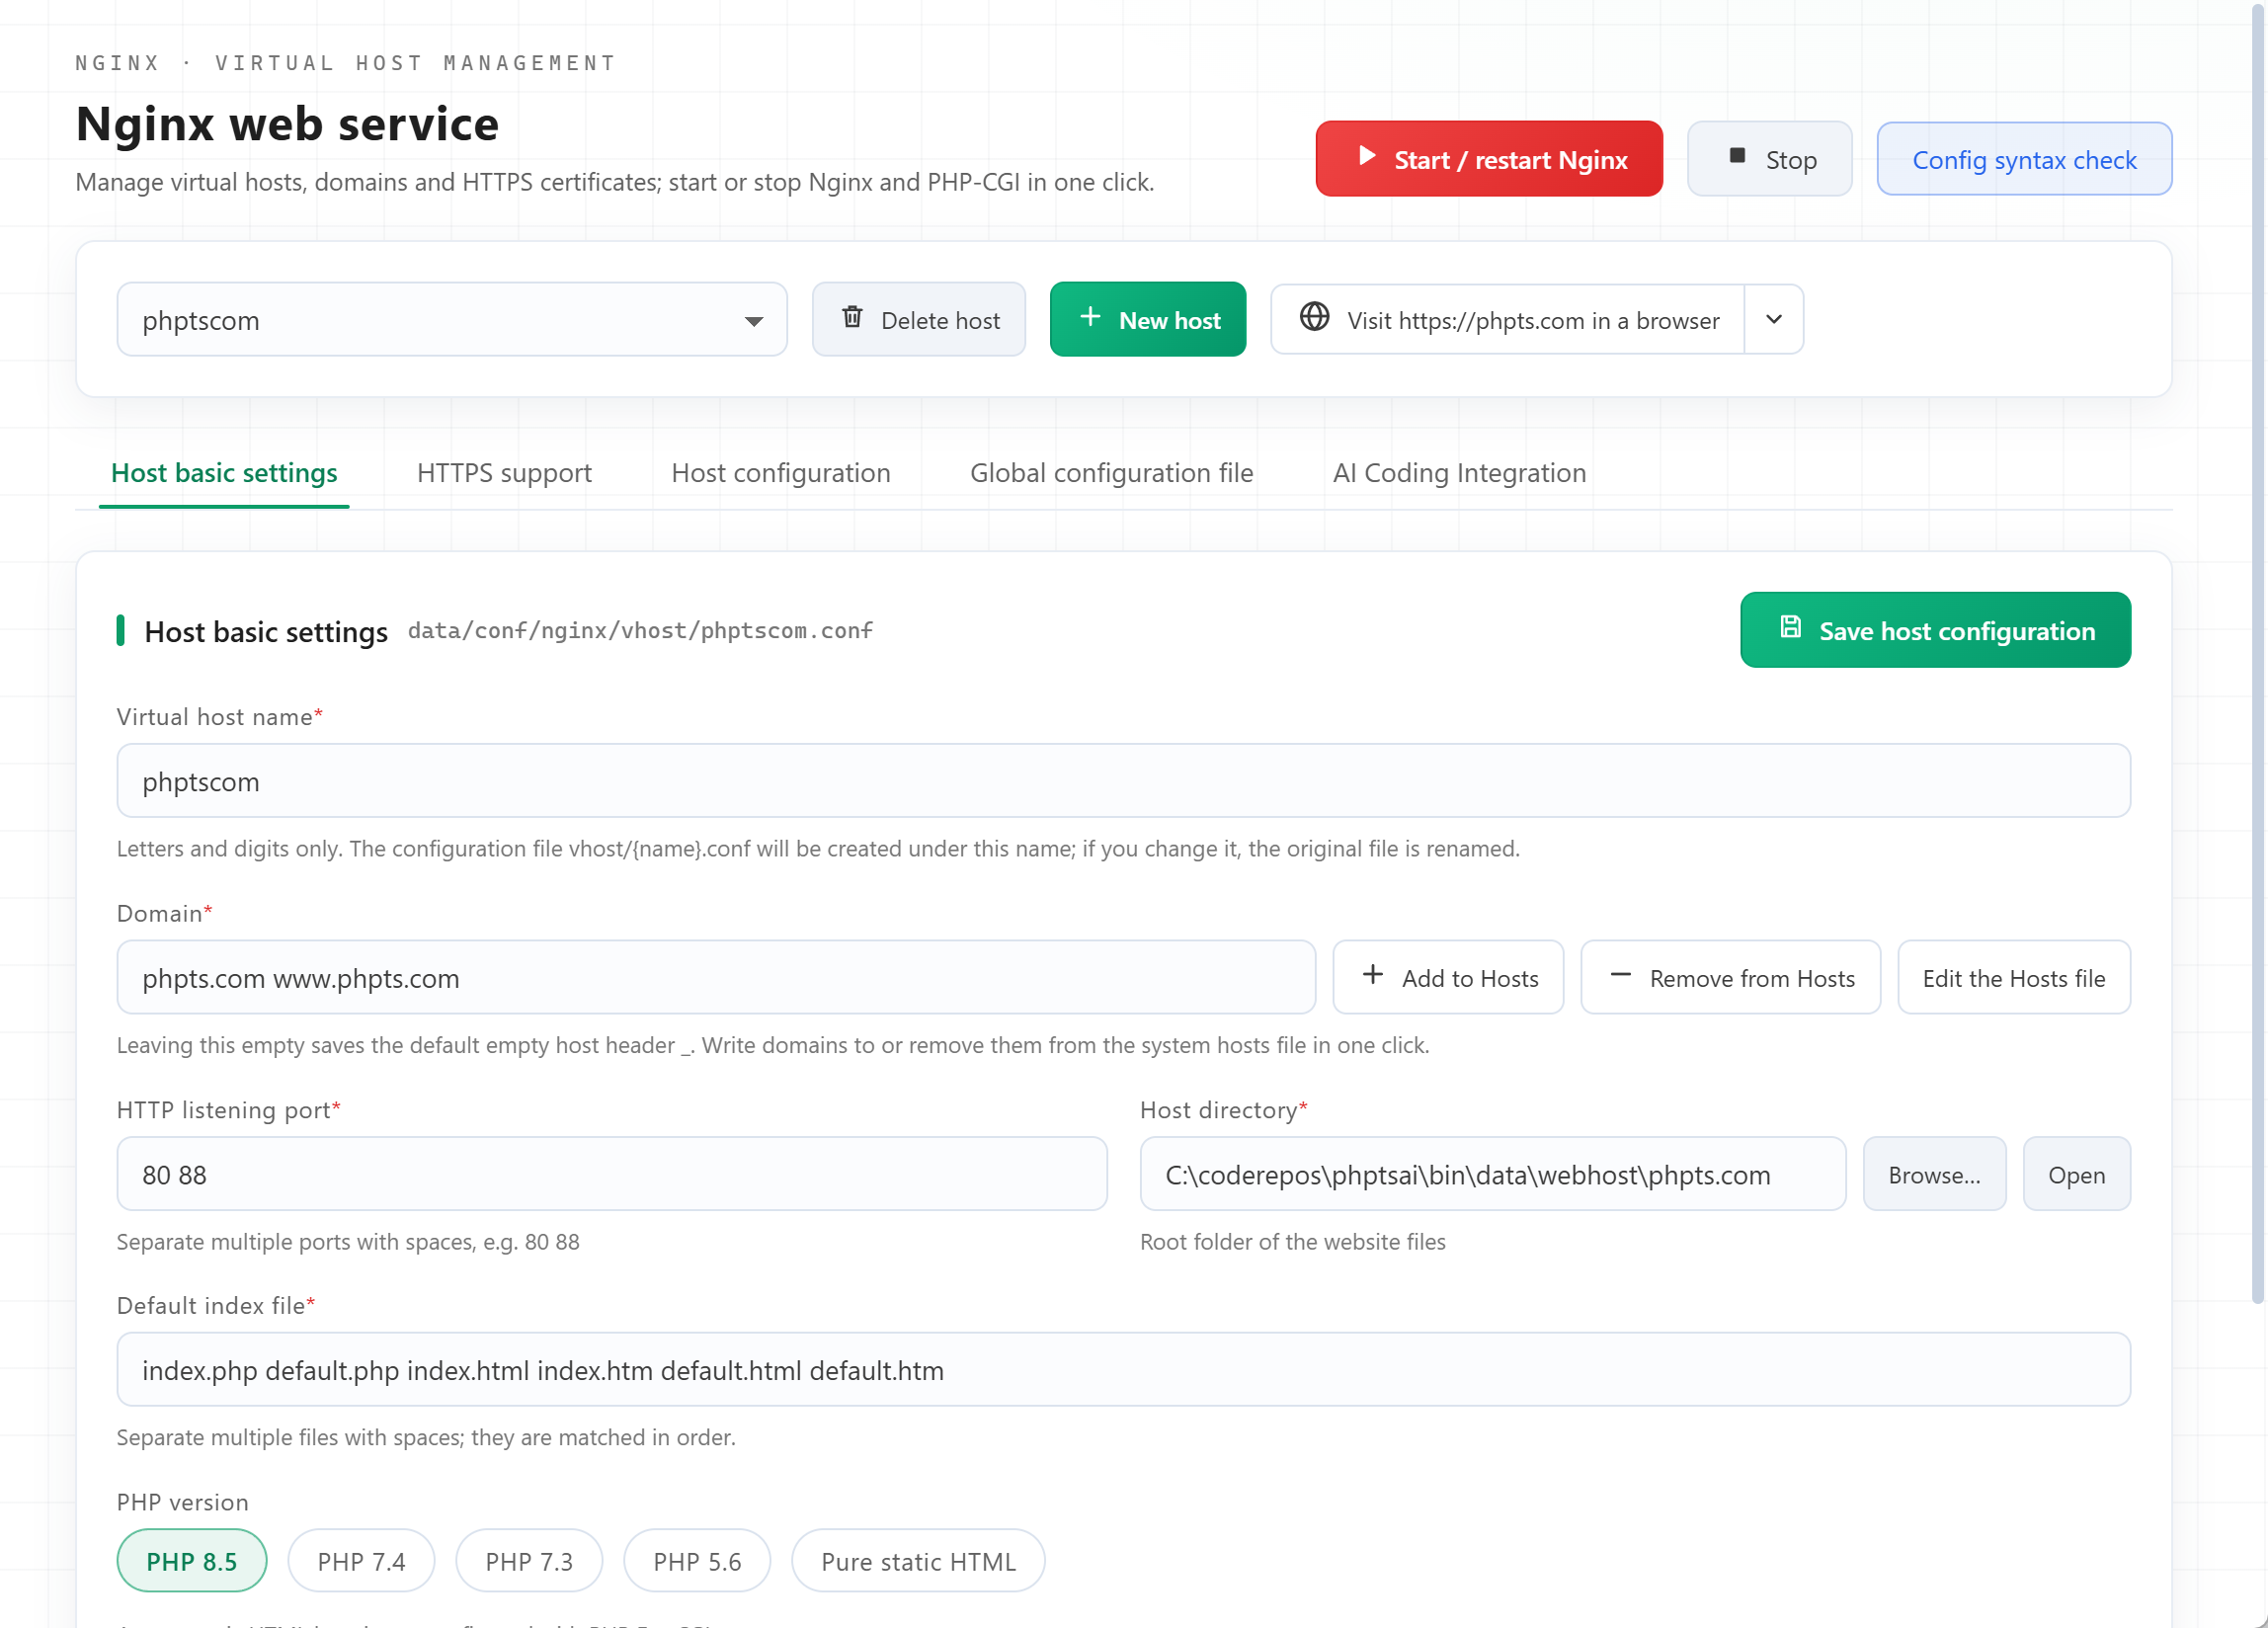This screenshot has height=1628, width=2268.
Task: Choose PHP 5.6 version
Action: click(x=697, y=1561)
